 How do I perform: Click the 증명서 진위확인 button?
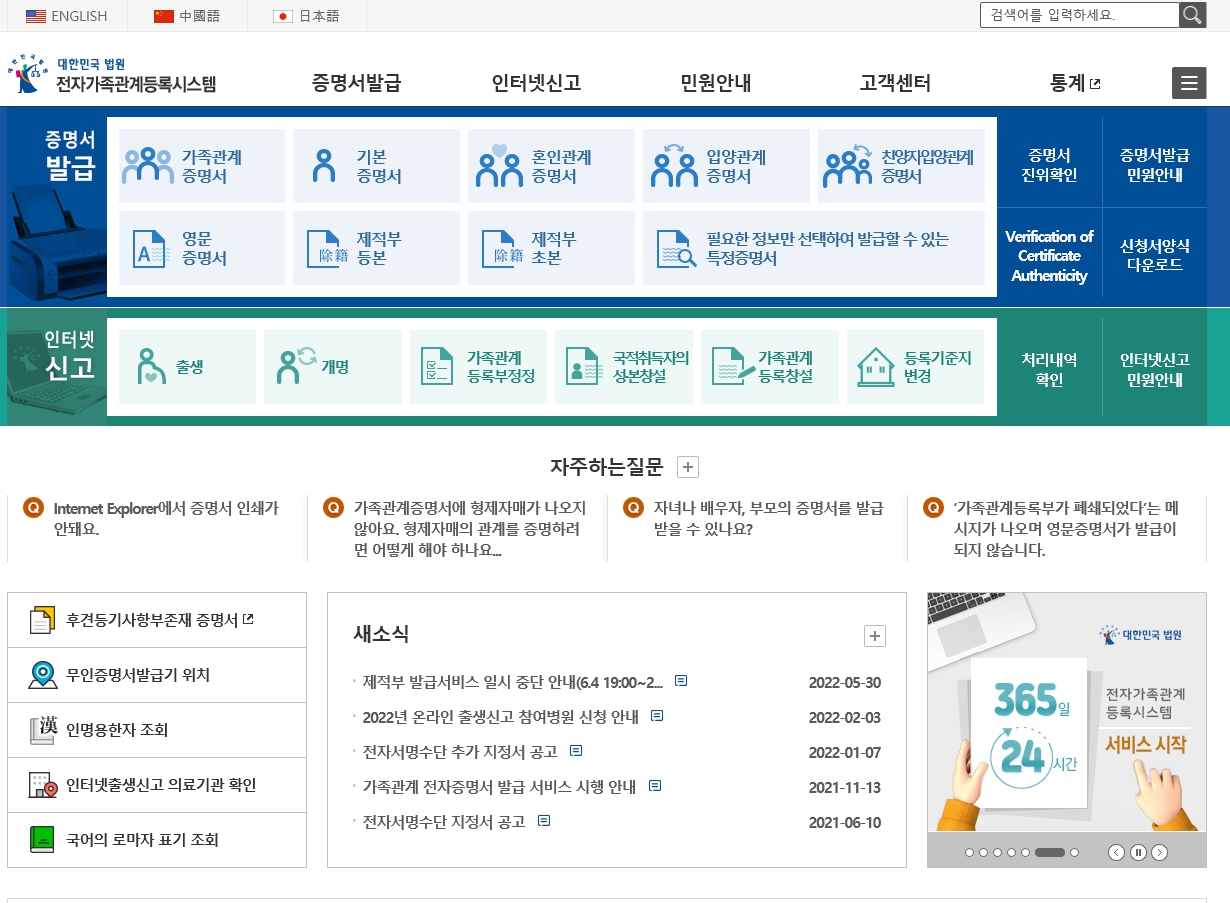pos(1049,166)
